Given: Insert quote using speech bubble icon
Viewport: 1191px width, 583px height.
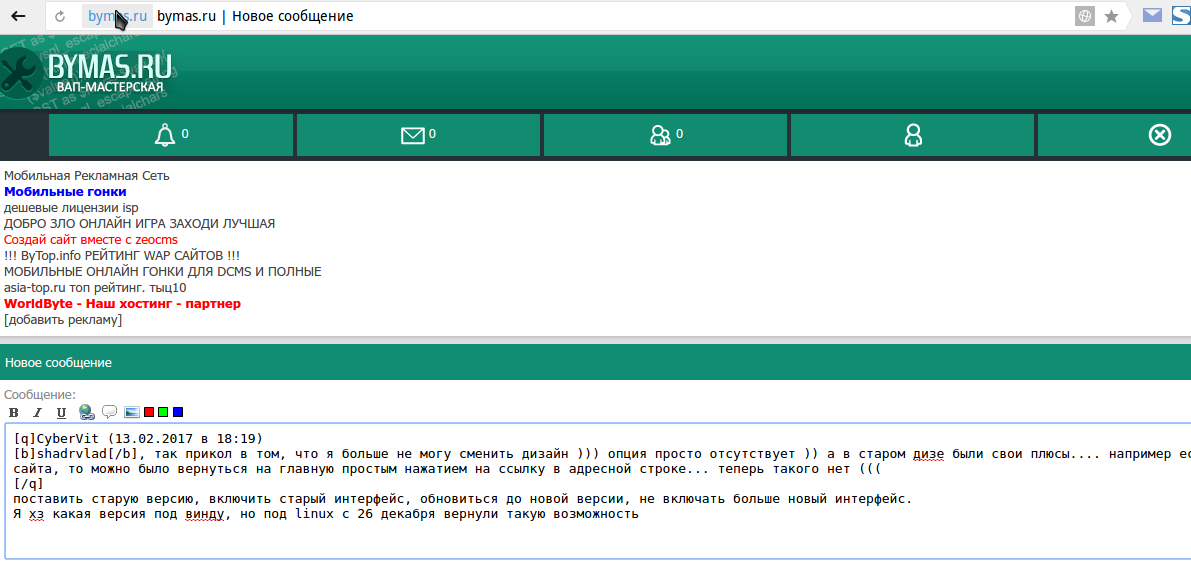Looking at the screenshot, I should pos(109,412).
